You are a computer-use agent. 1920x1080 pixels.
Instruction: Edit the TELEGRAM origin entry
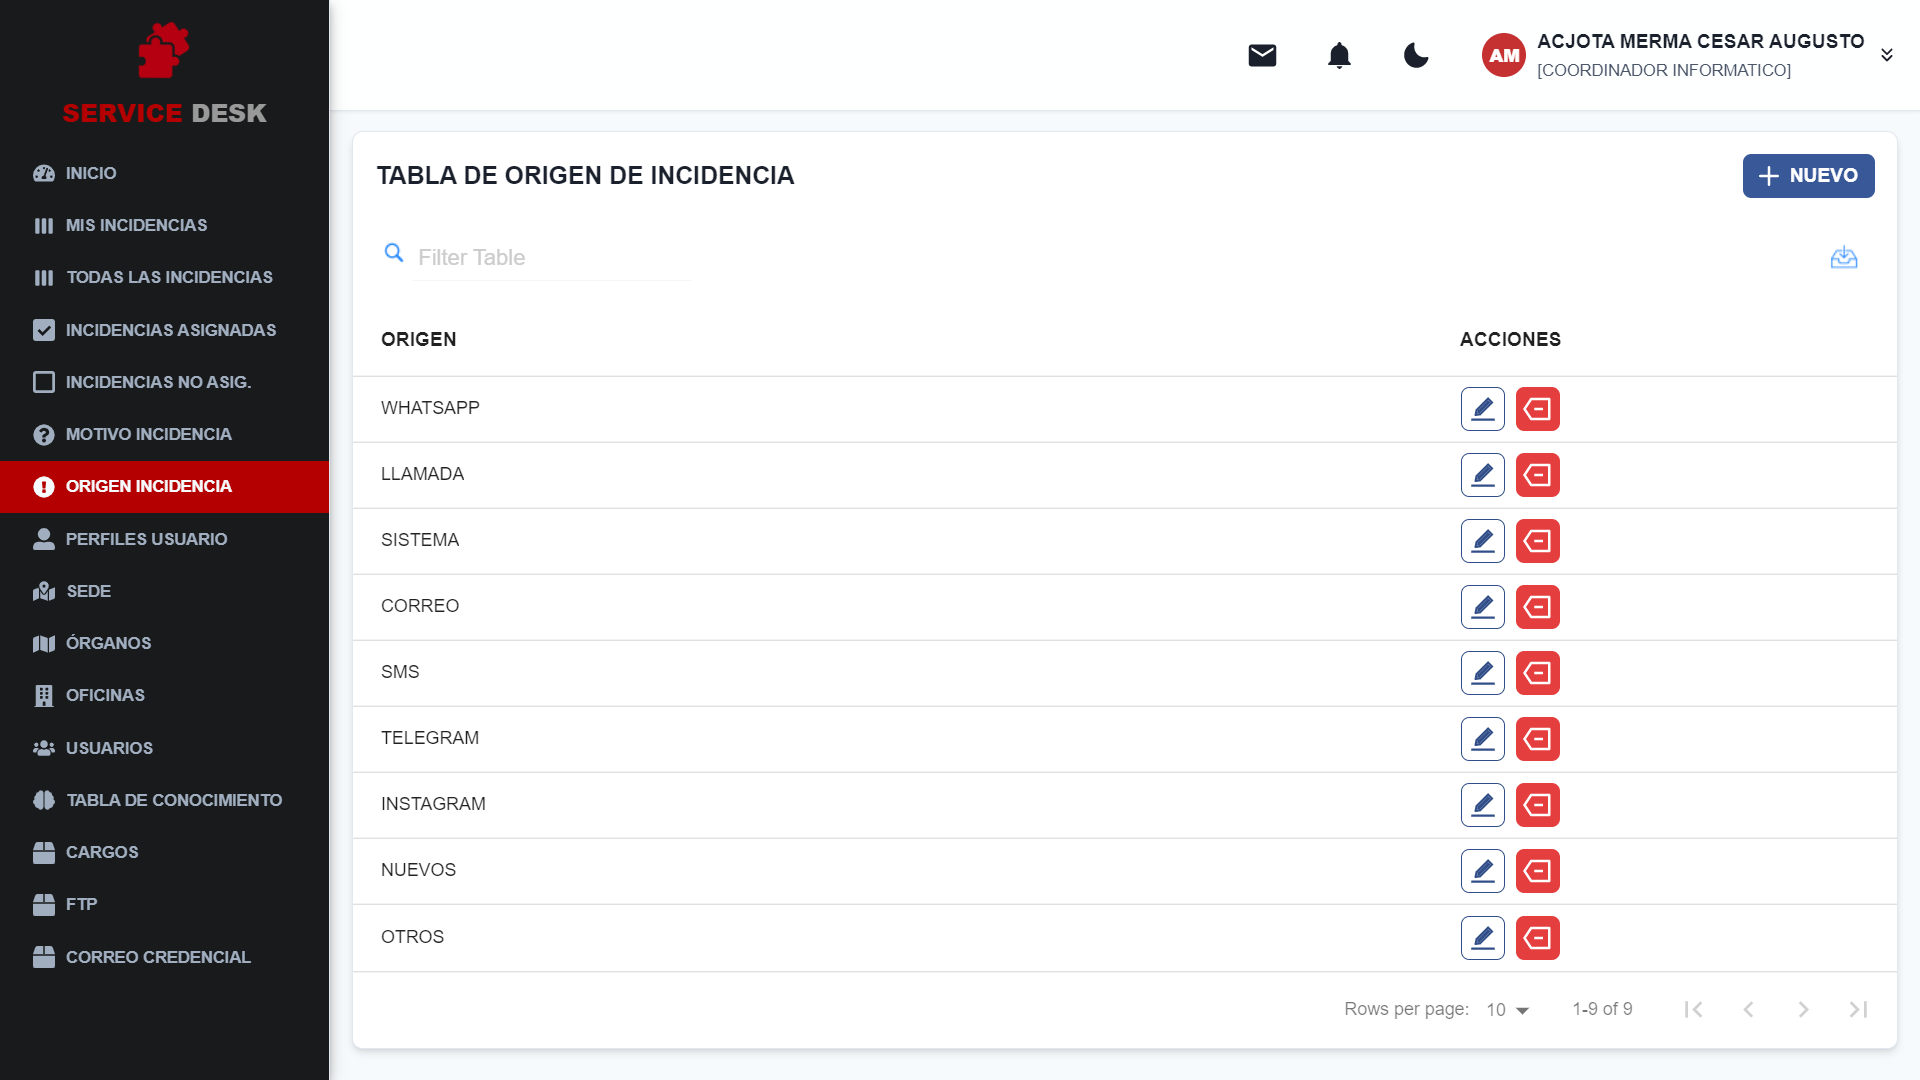[1482, 738]
